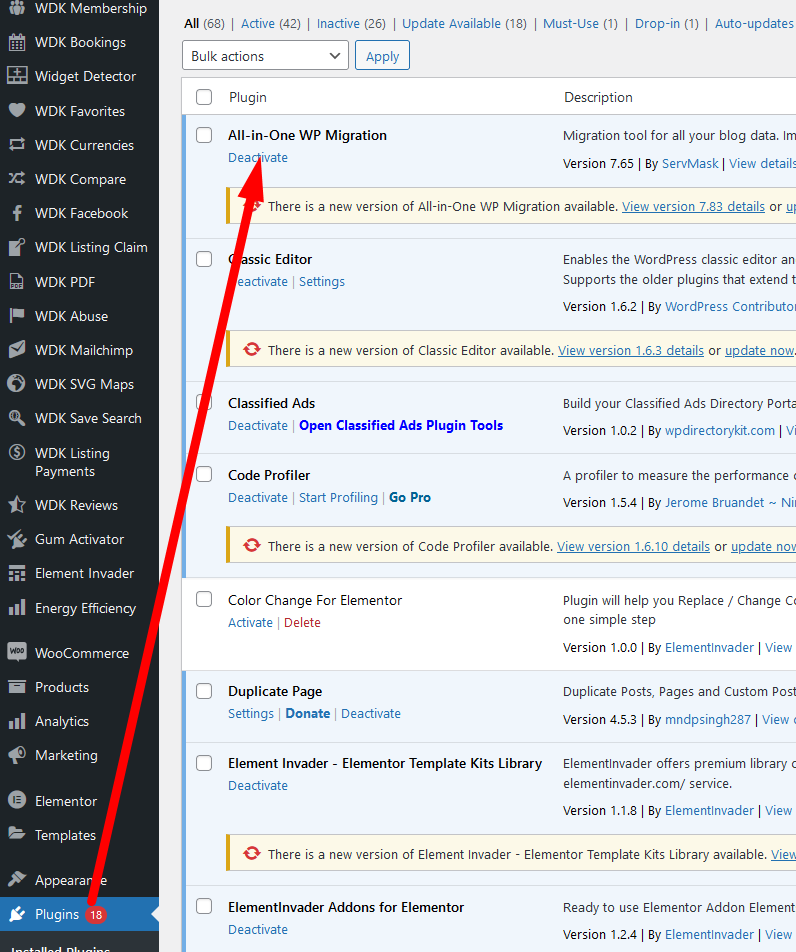Check the ElementInvader Addons for Elementor checkbox

click(204, 906)
